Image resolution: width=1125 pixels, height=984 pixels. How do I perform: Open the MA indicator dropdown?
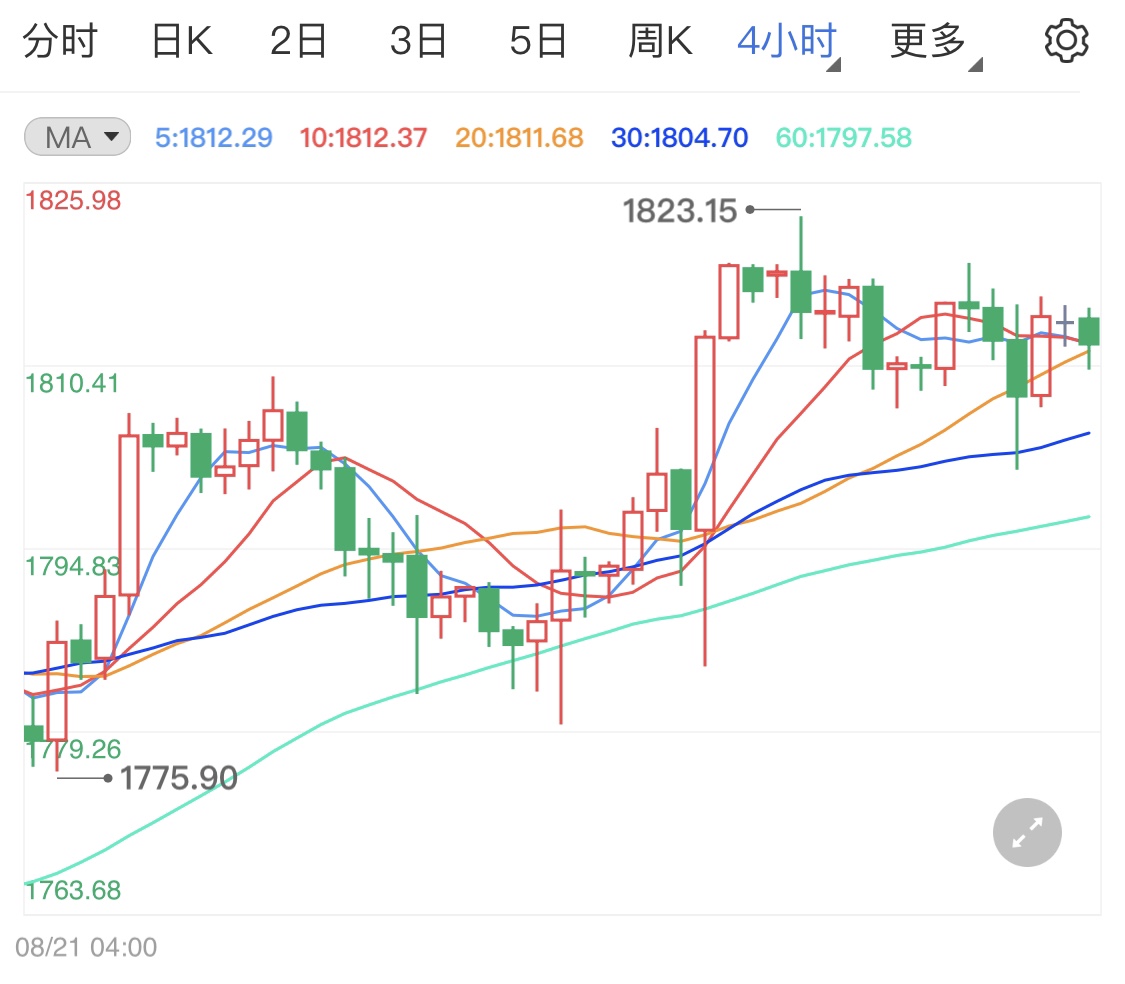click(77, 136)
